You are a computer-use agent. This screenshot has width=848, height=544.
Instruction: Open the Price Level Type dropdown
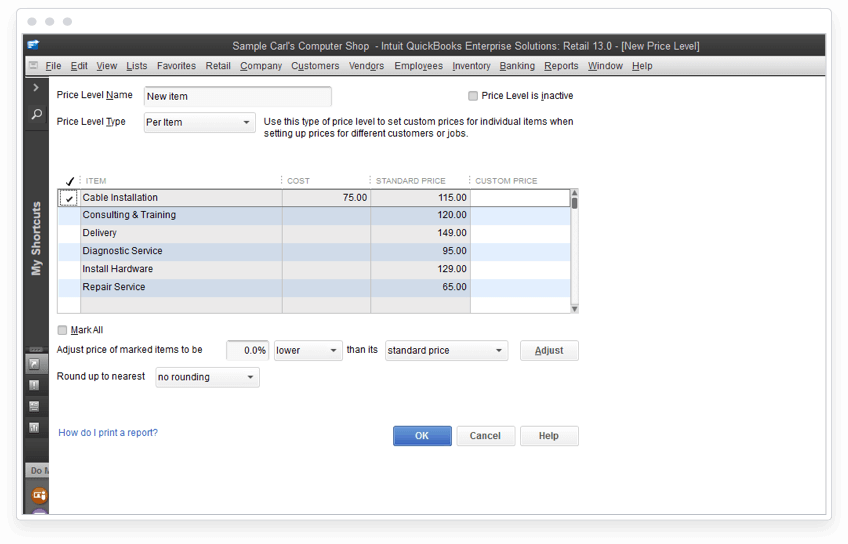click(200, 122)
